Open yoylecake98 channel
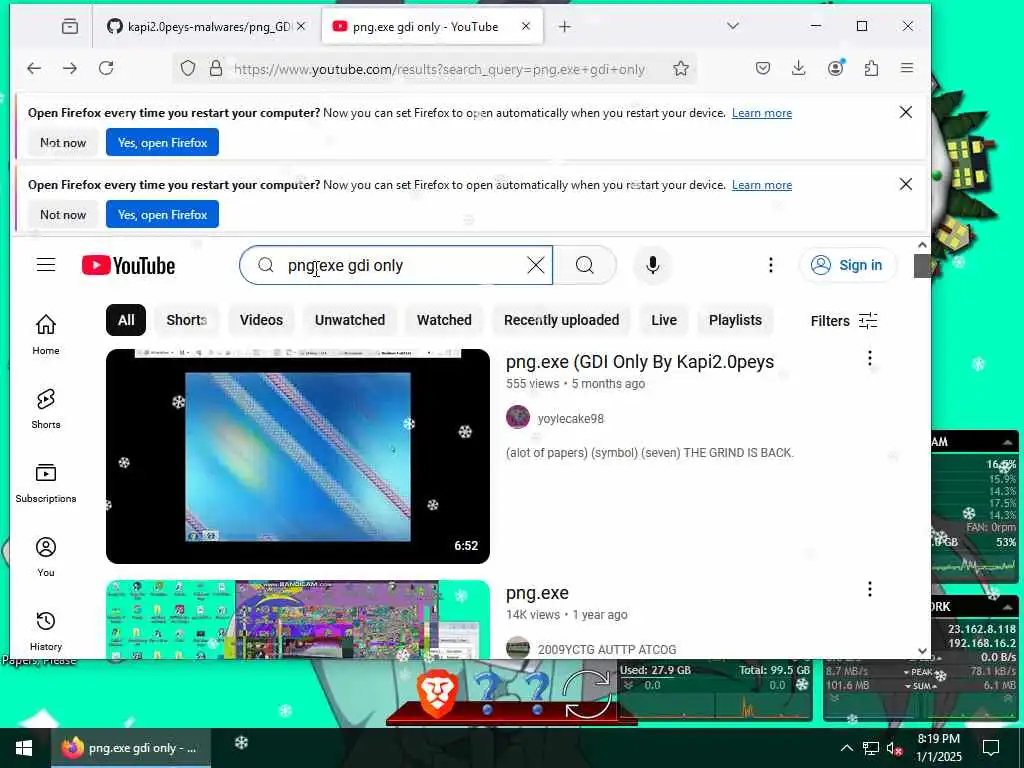This screenshot has width=1024, height=768. click(570, 419)
